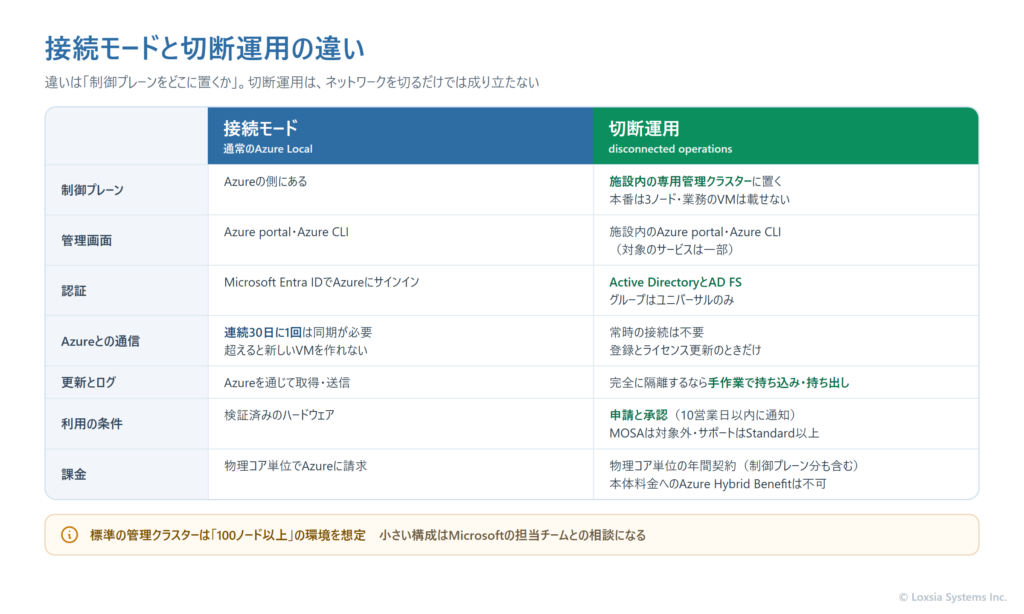Click the disconnected operations subheading
The image size is (1024, 614).
click(670, 149)
